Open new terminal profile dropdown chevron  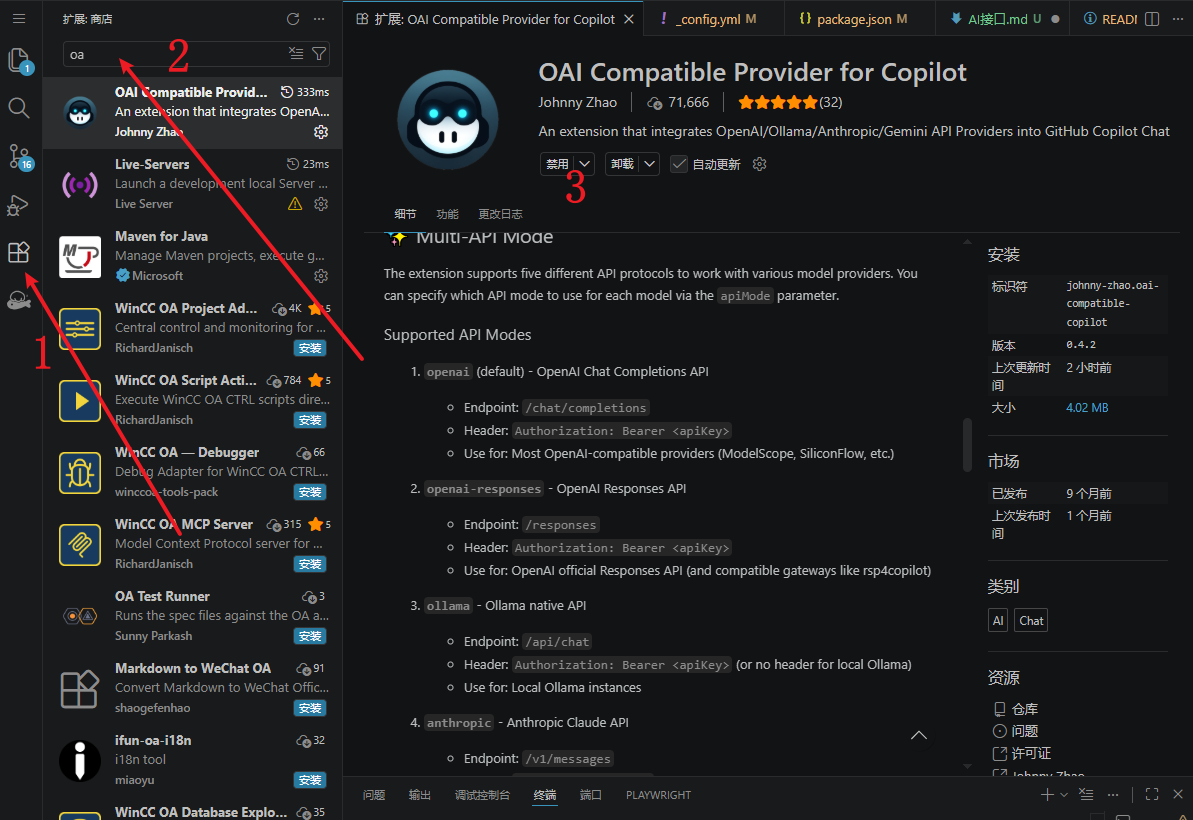click(1064, 794)
